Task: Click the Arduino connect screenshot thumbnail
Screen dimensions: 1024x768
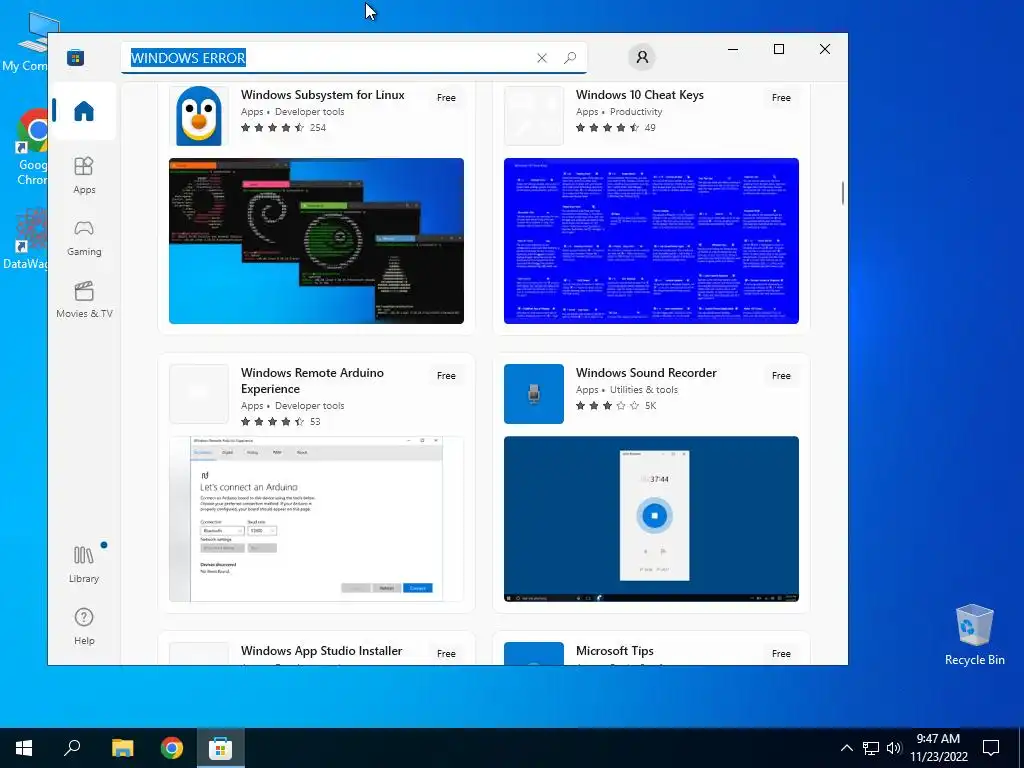Action: click(x=316, y=519)
